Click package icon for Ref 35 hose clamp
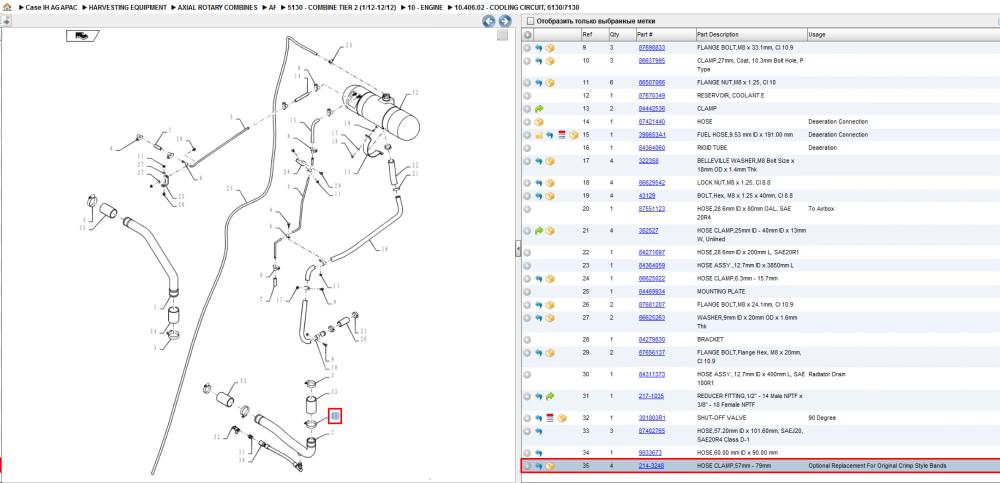This screenshot has height=483, width=1000. coord(550,466)
